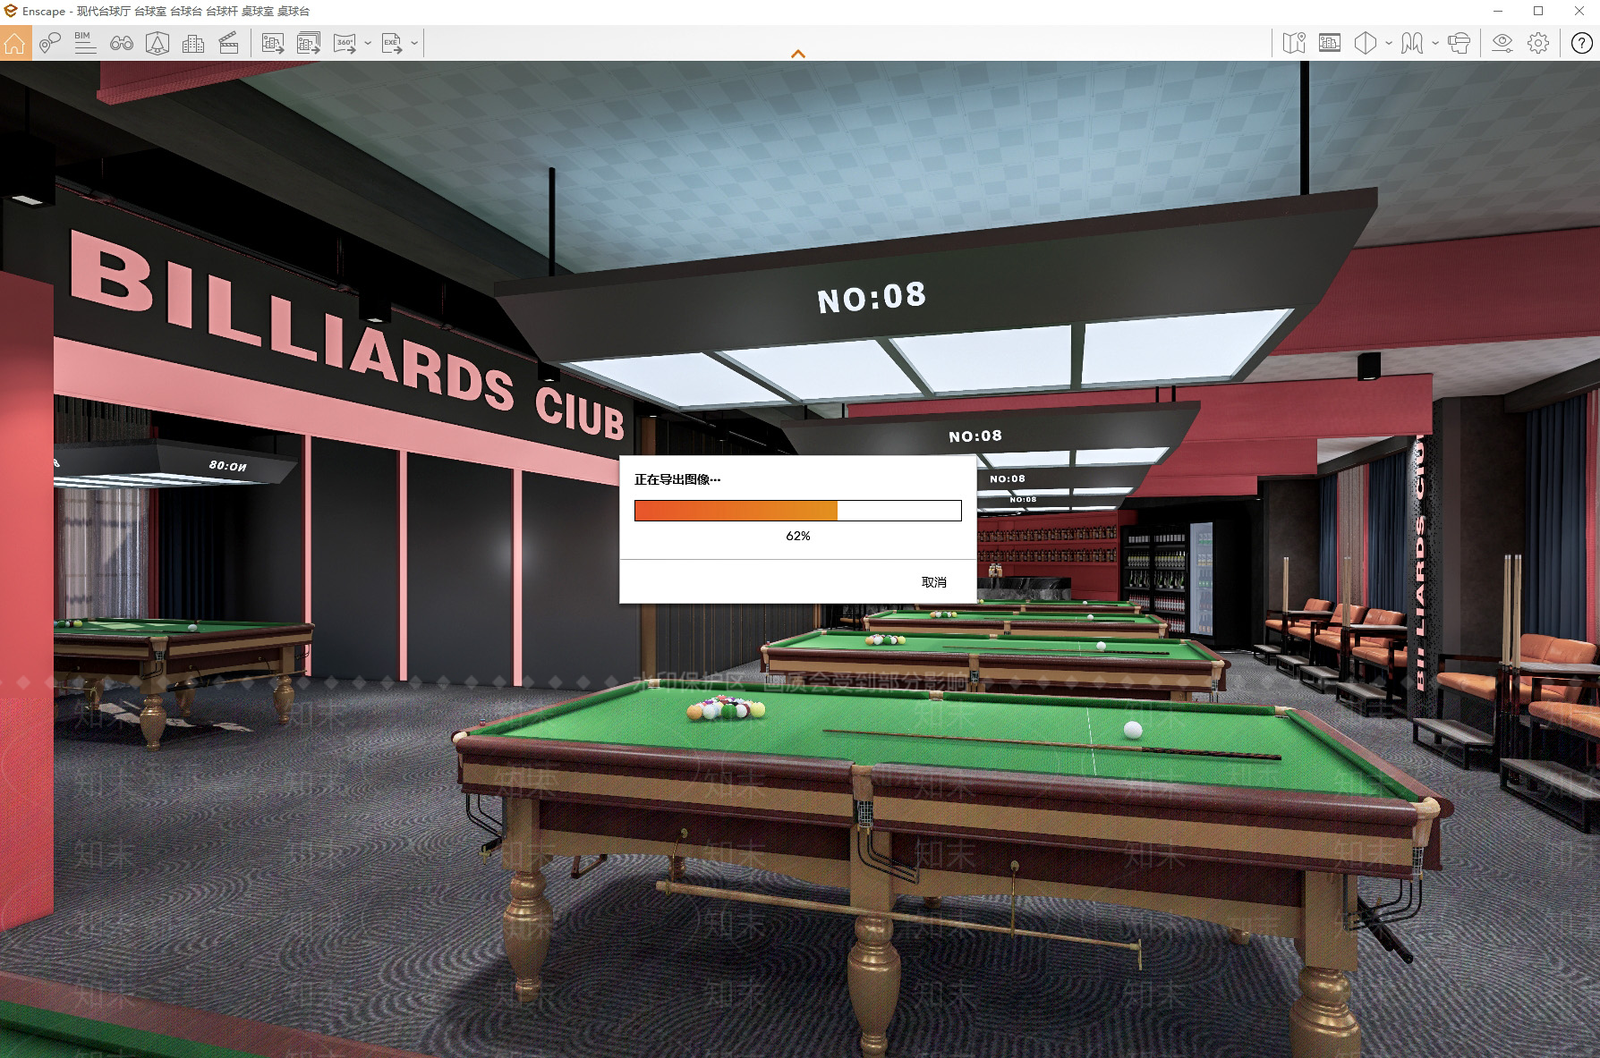1600x1058 pixels.
Task: Expand the EXE export dropdown arrow
Action: point(414,43)
